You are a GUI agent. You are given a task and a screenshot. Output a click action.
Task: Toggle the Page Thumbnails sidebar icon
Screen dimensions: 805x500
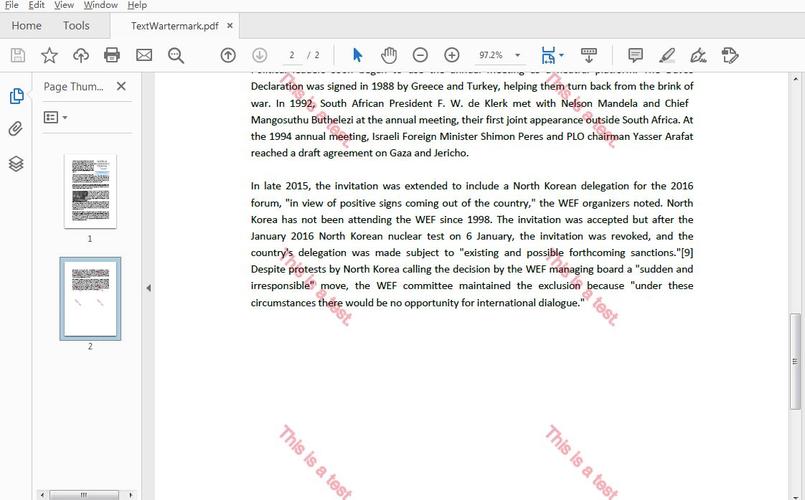(16, 96)
